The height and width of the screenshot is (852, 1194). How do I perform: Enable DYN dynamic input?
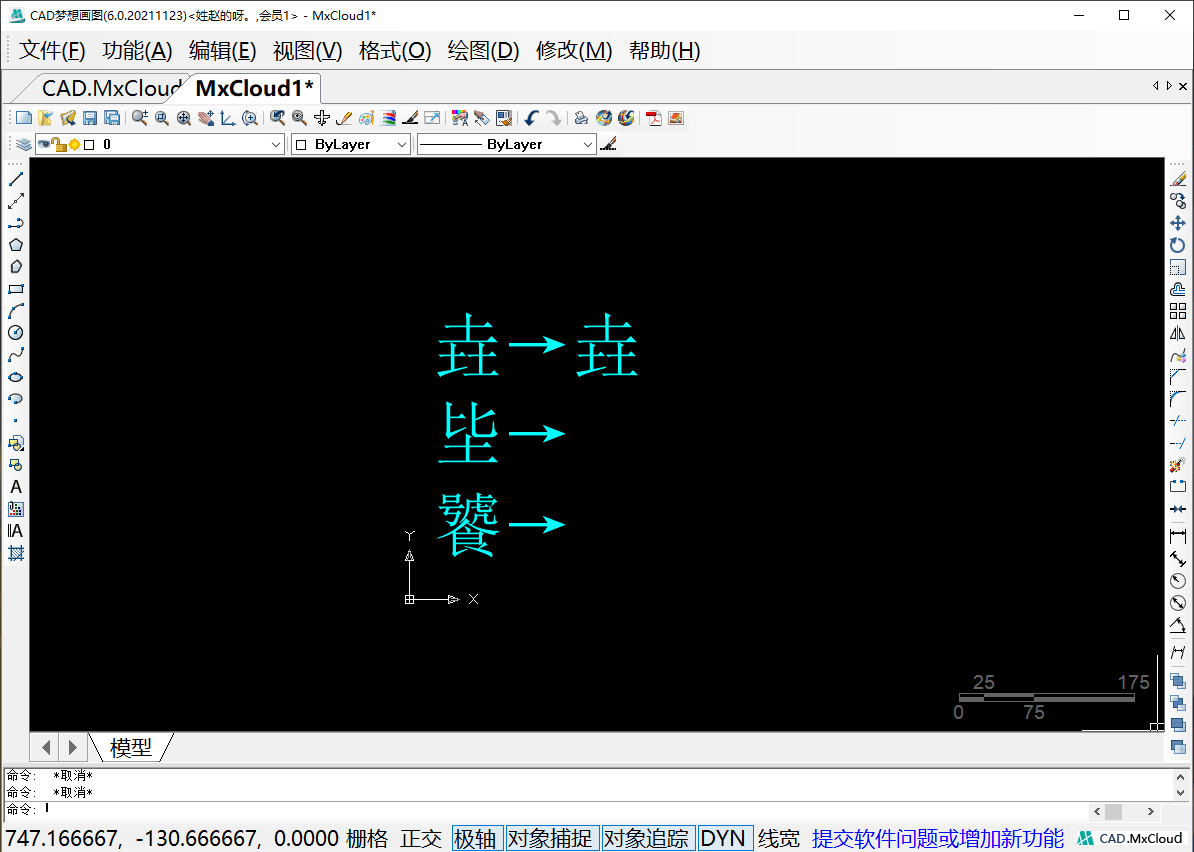[x=724, y=838]
